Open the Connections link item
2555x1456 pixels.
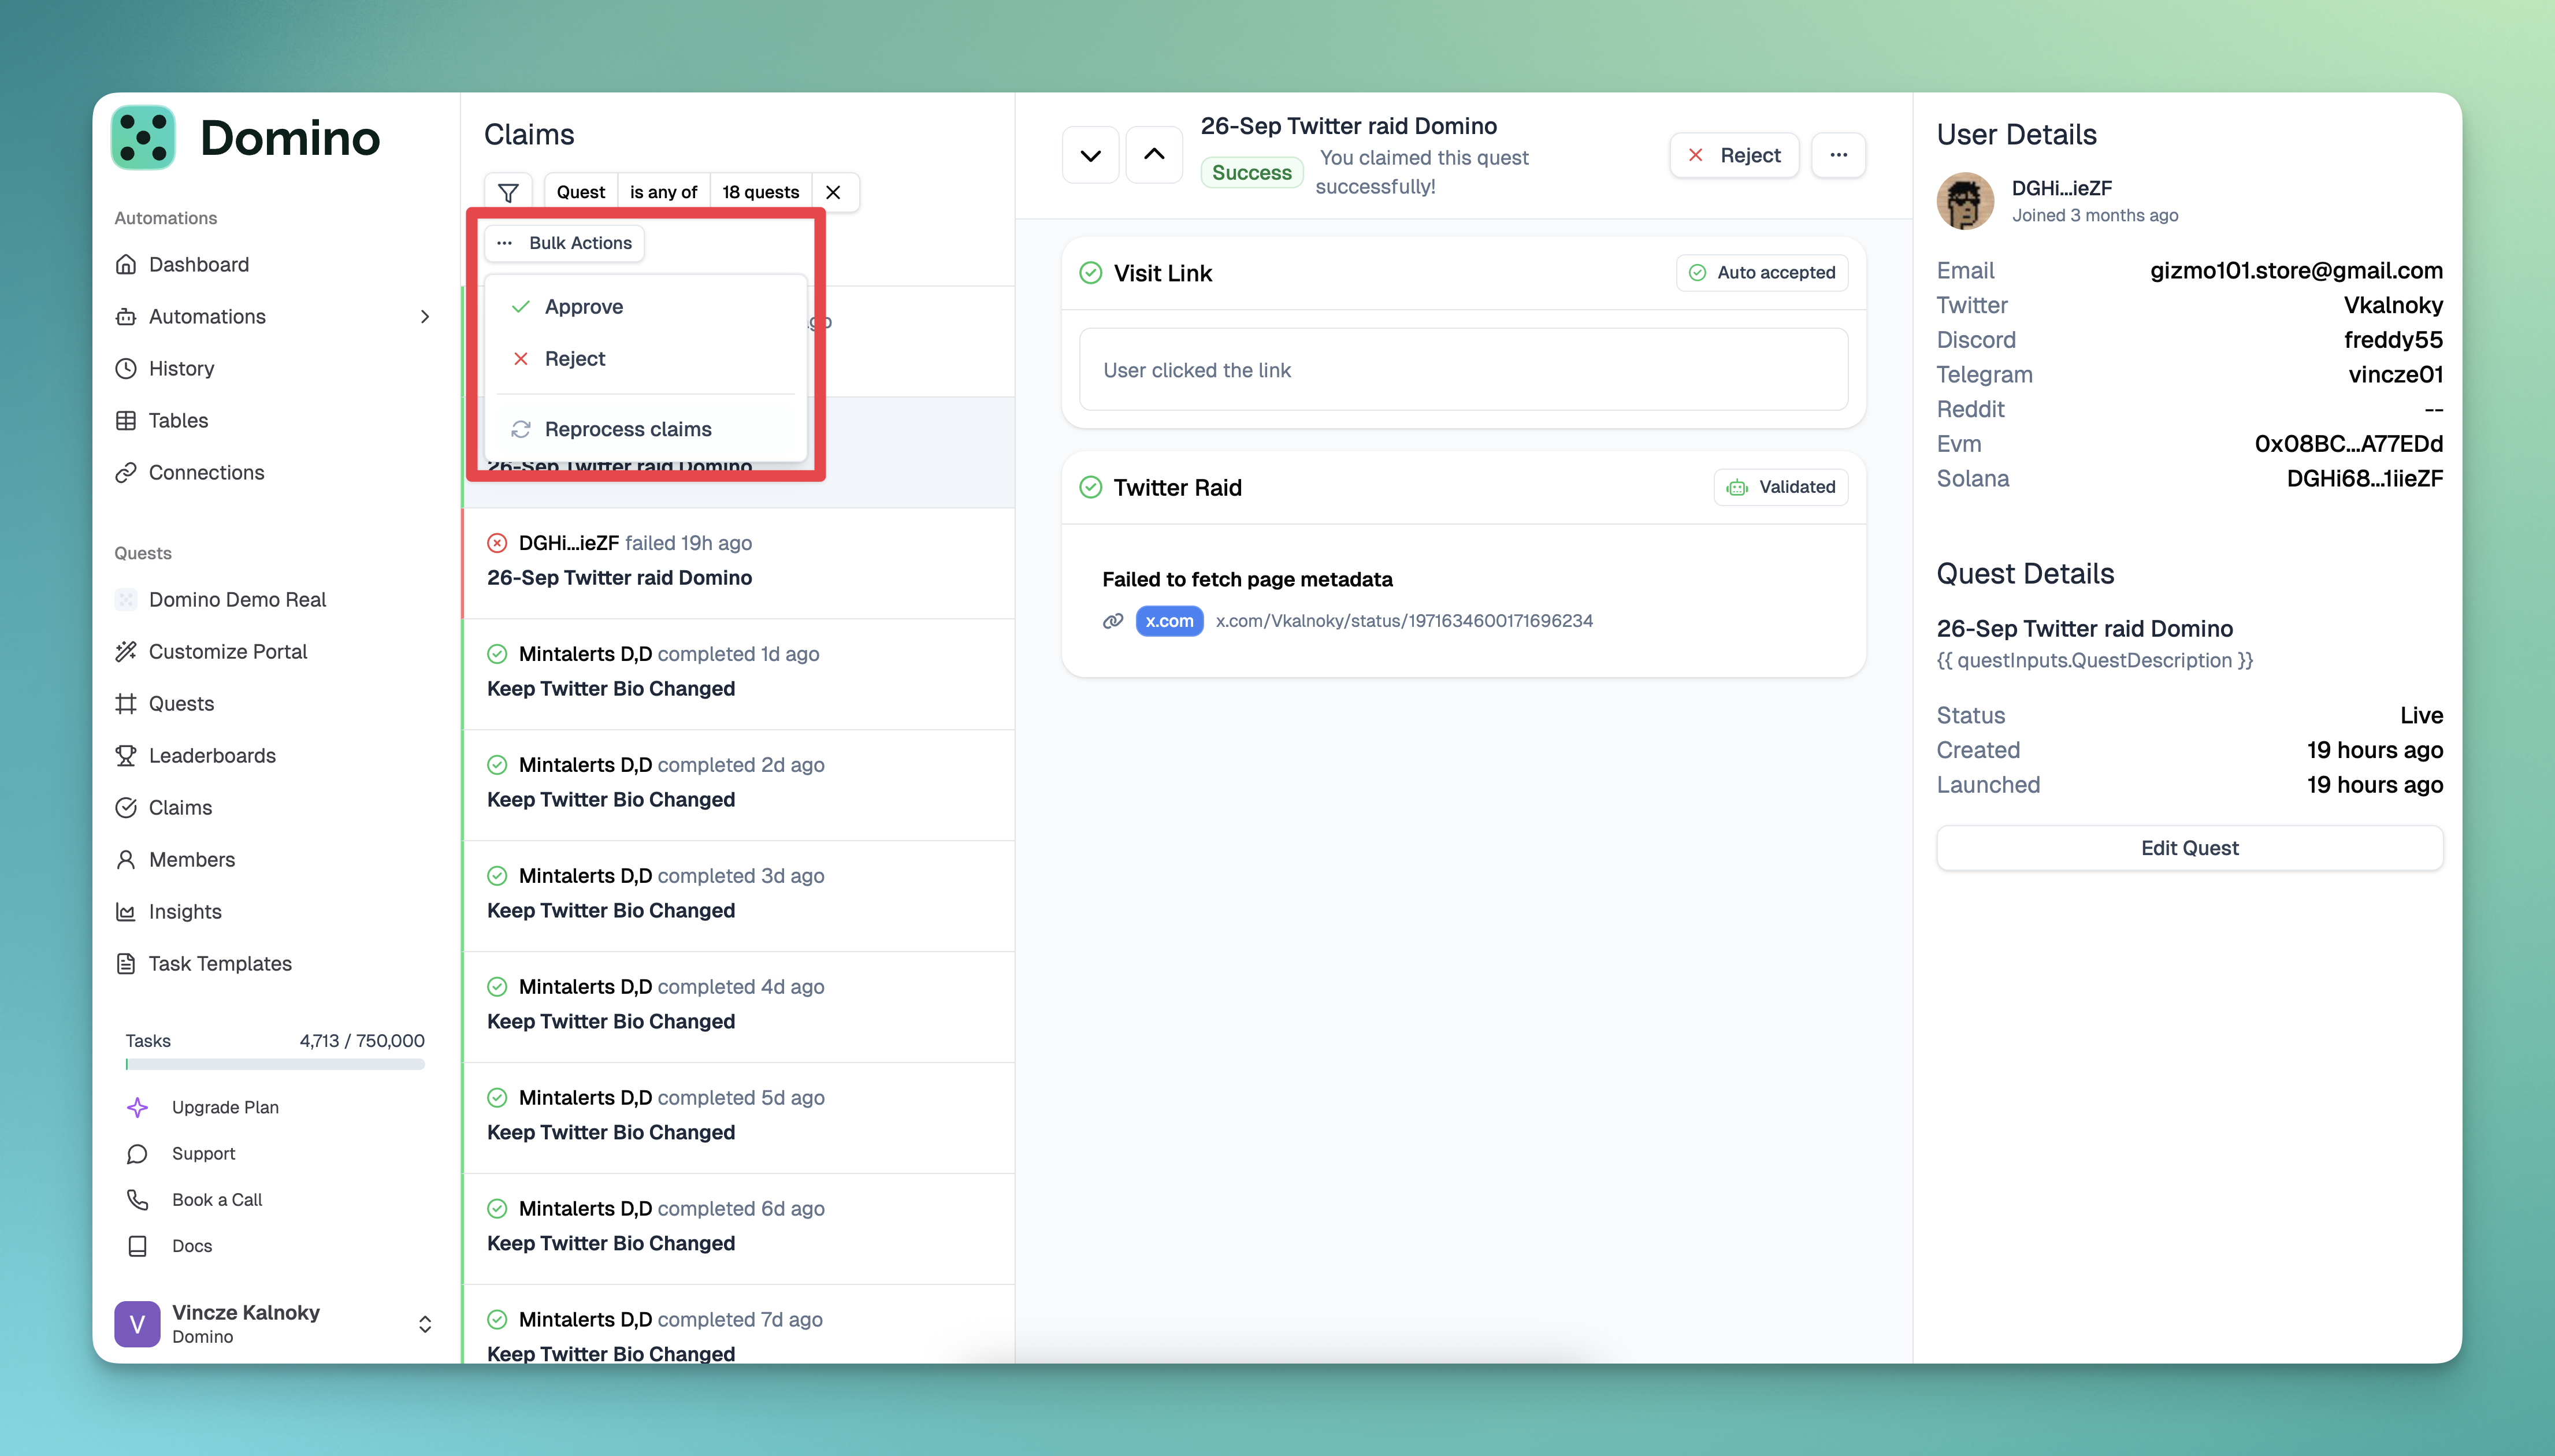point(205,472)
